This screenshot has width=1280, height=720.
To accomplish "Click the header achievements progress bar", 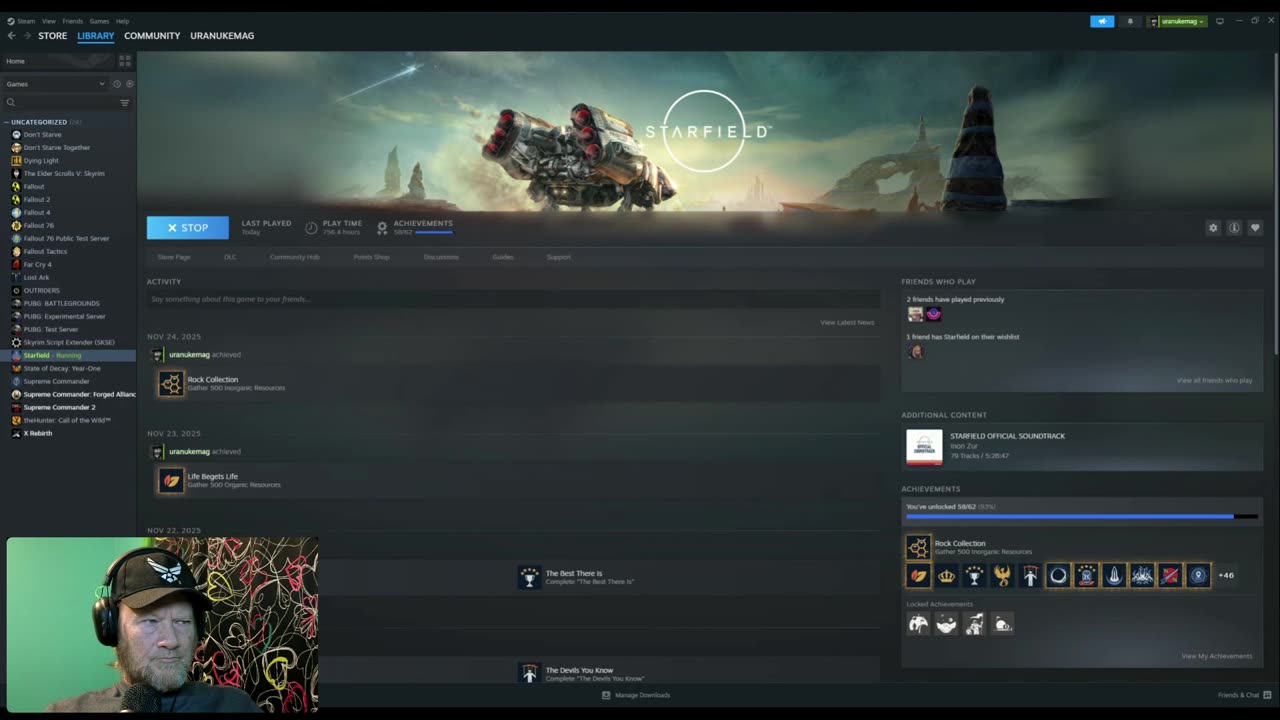I will pos(434,232).
